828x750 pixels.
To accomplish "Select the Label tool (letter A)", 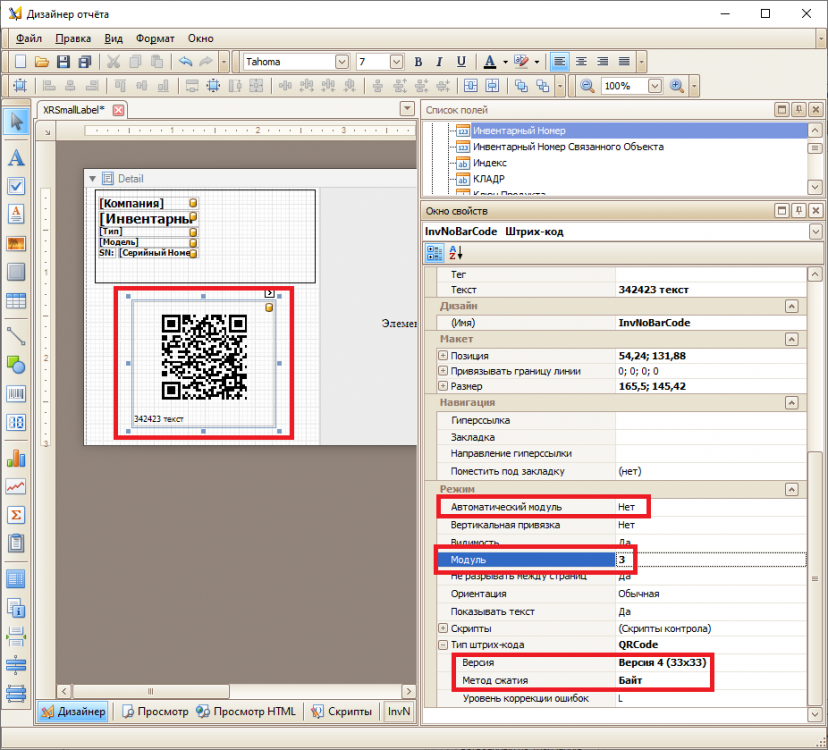I will [16, 157].
